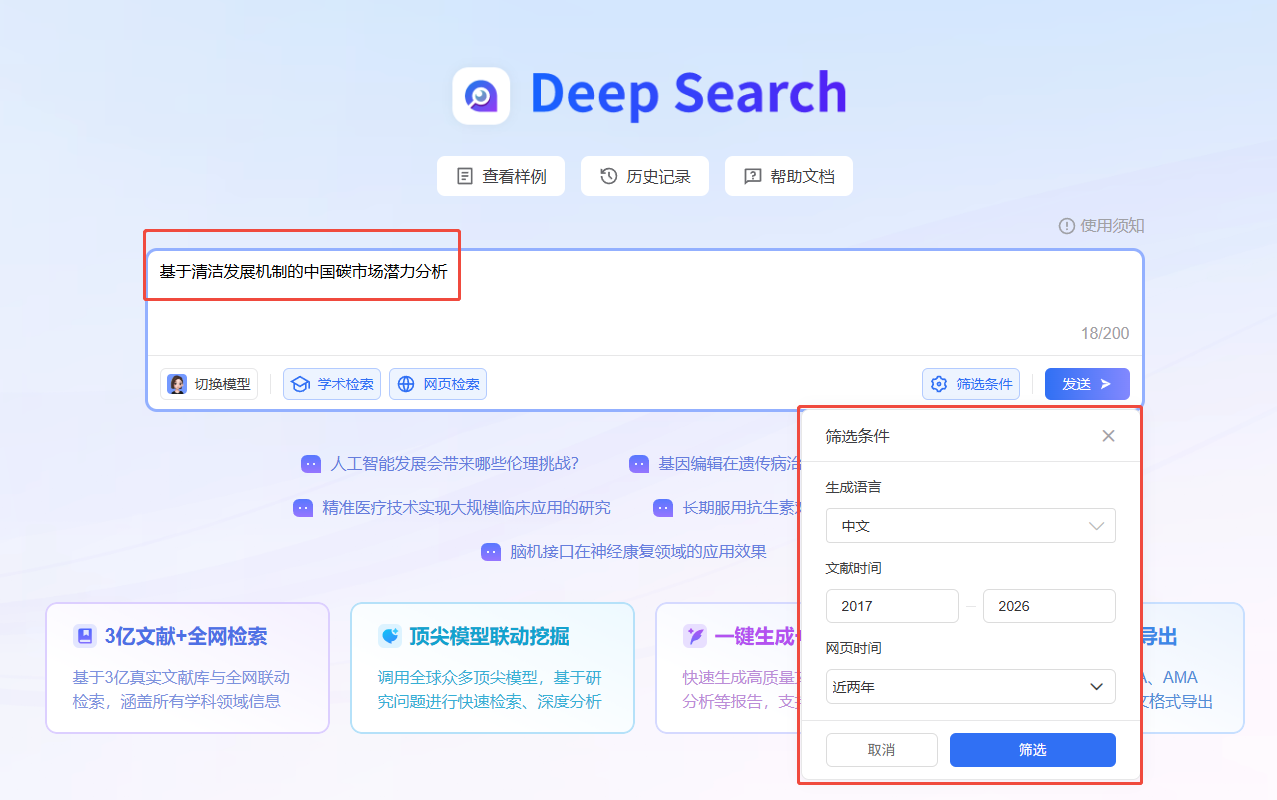Image resolution: width=1277 pixels, height=800 pixels.
Task: Select suggestion 基因编辑在遗传病治
Action: click(x=729, y=464)
